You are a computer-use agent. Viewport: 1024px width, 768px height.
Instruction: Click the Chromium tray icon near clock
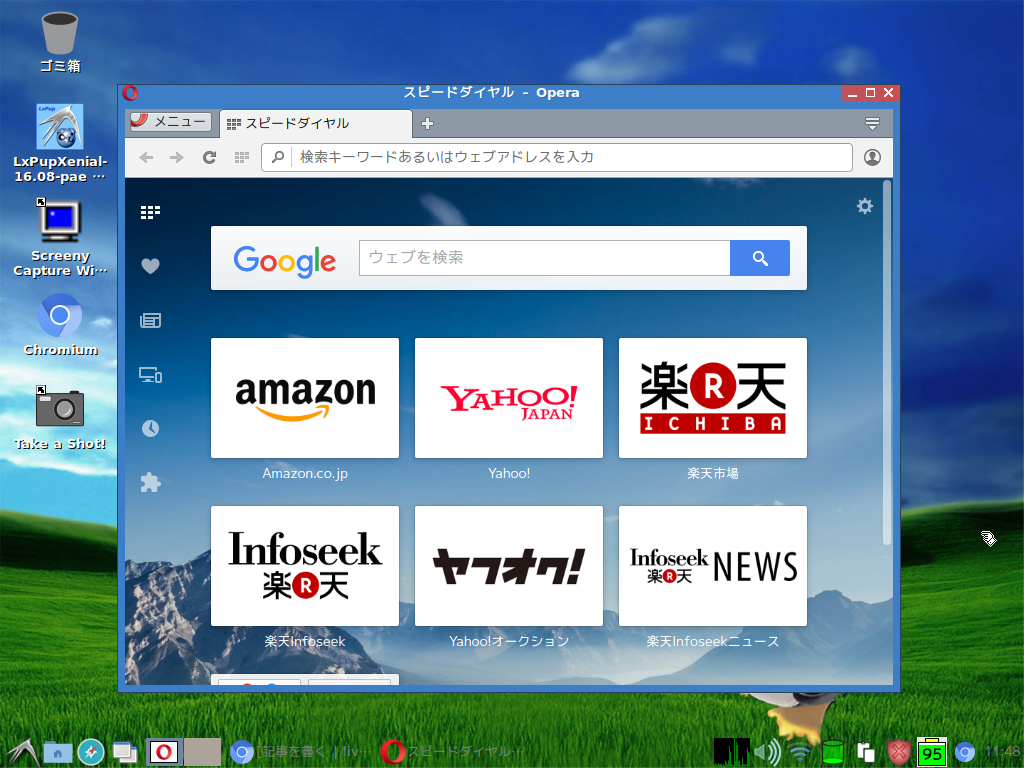pos(965,752)
